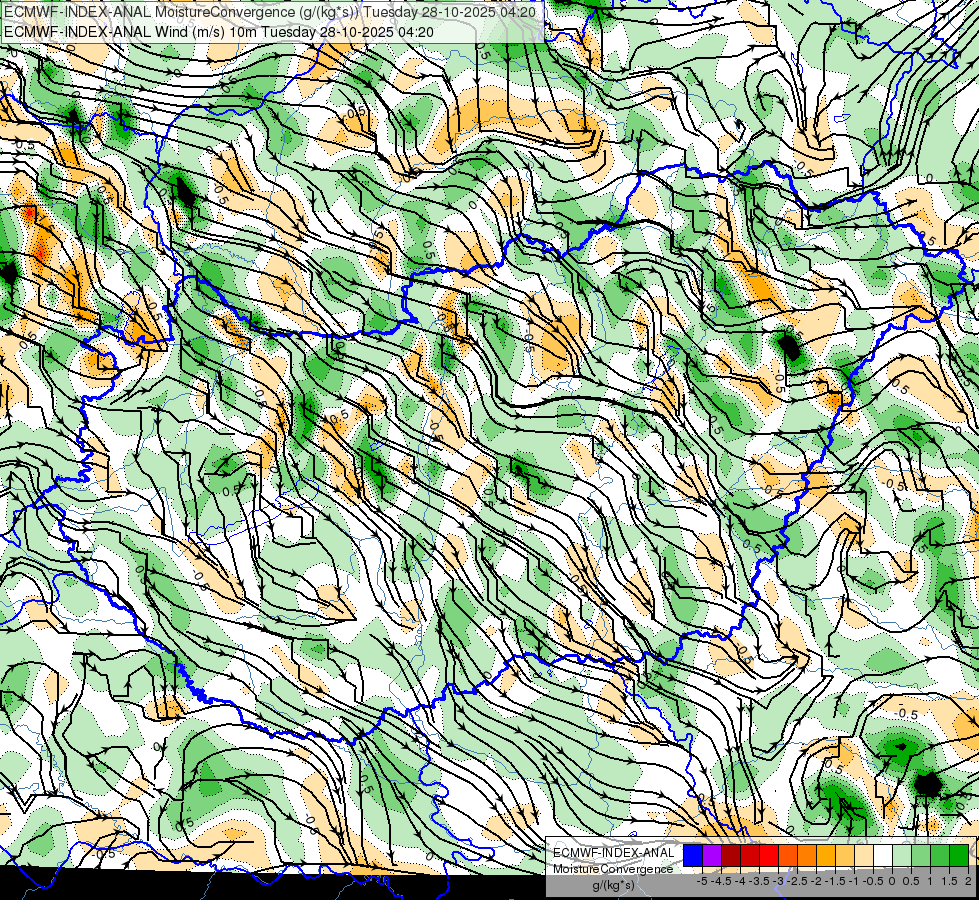Click the -2.5 tick label in legend

click(x=797, y=881)
